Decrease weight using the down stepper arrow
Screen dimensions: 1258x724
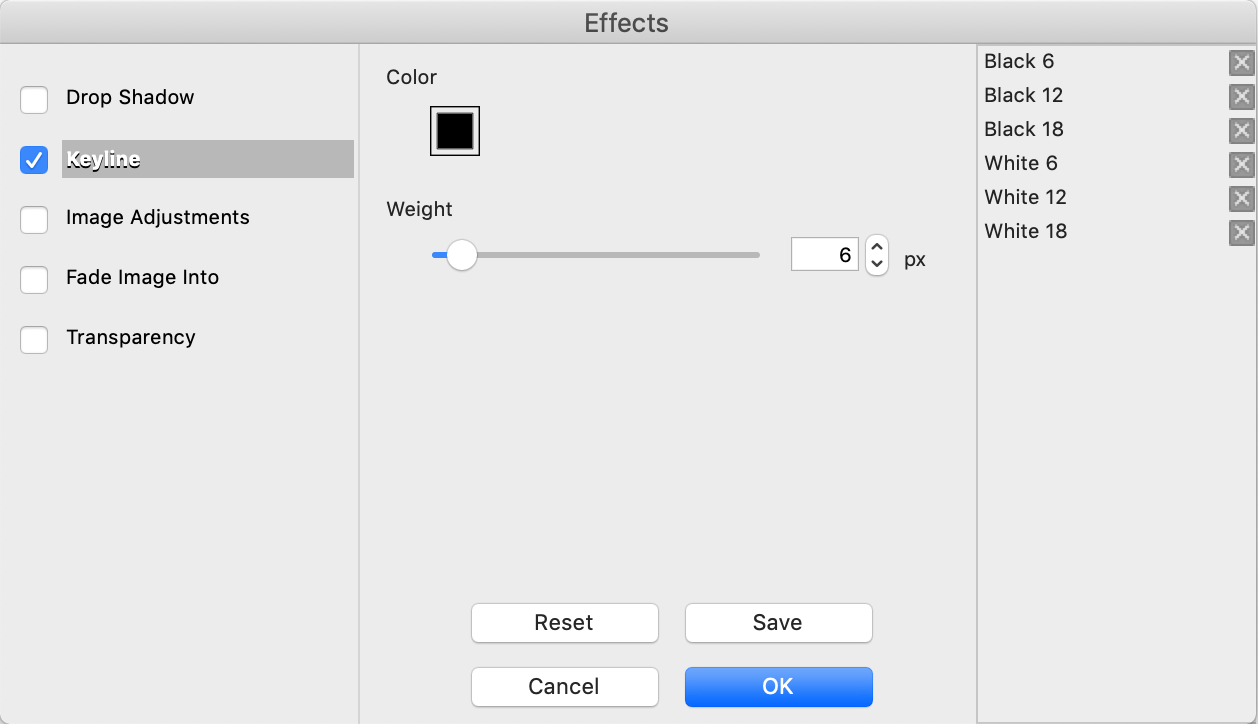tap(876, 263)
